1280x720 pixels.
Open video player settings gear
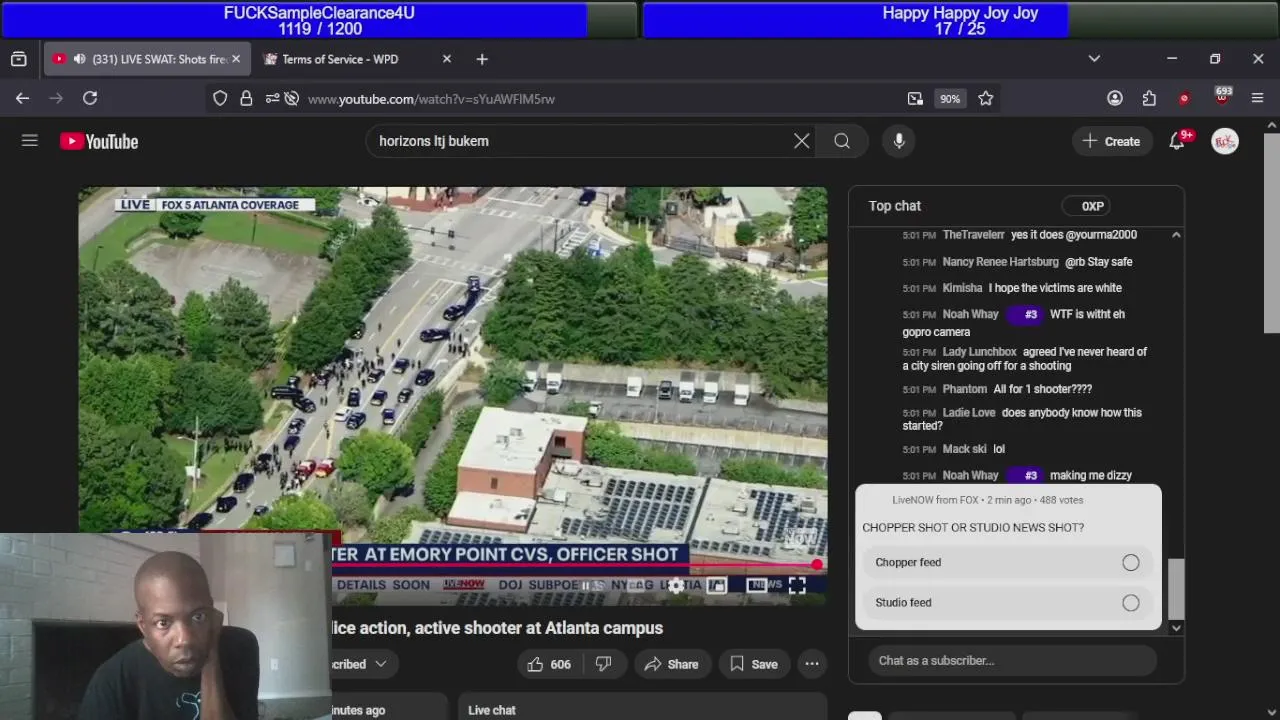[x=677, y=586]
